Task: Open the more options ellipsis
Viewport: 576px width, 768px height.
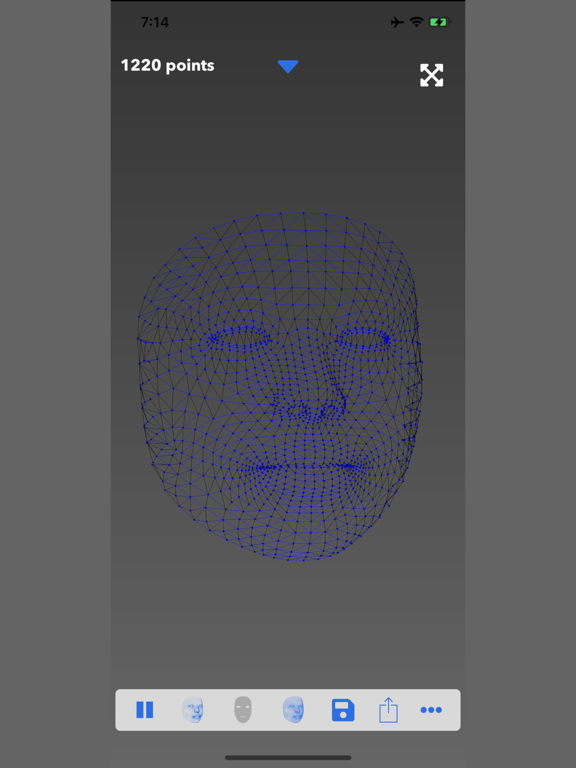Action: tap(431, 710)
